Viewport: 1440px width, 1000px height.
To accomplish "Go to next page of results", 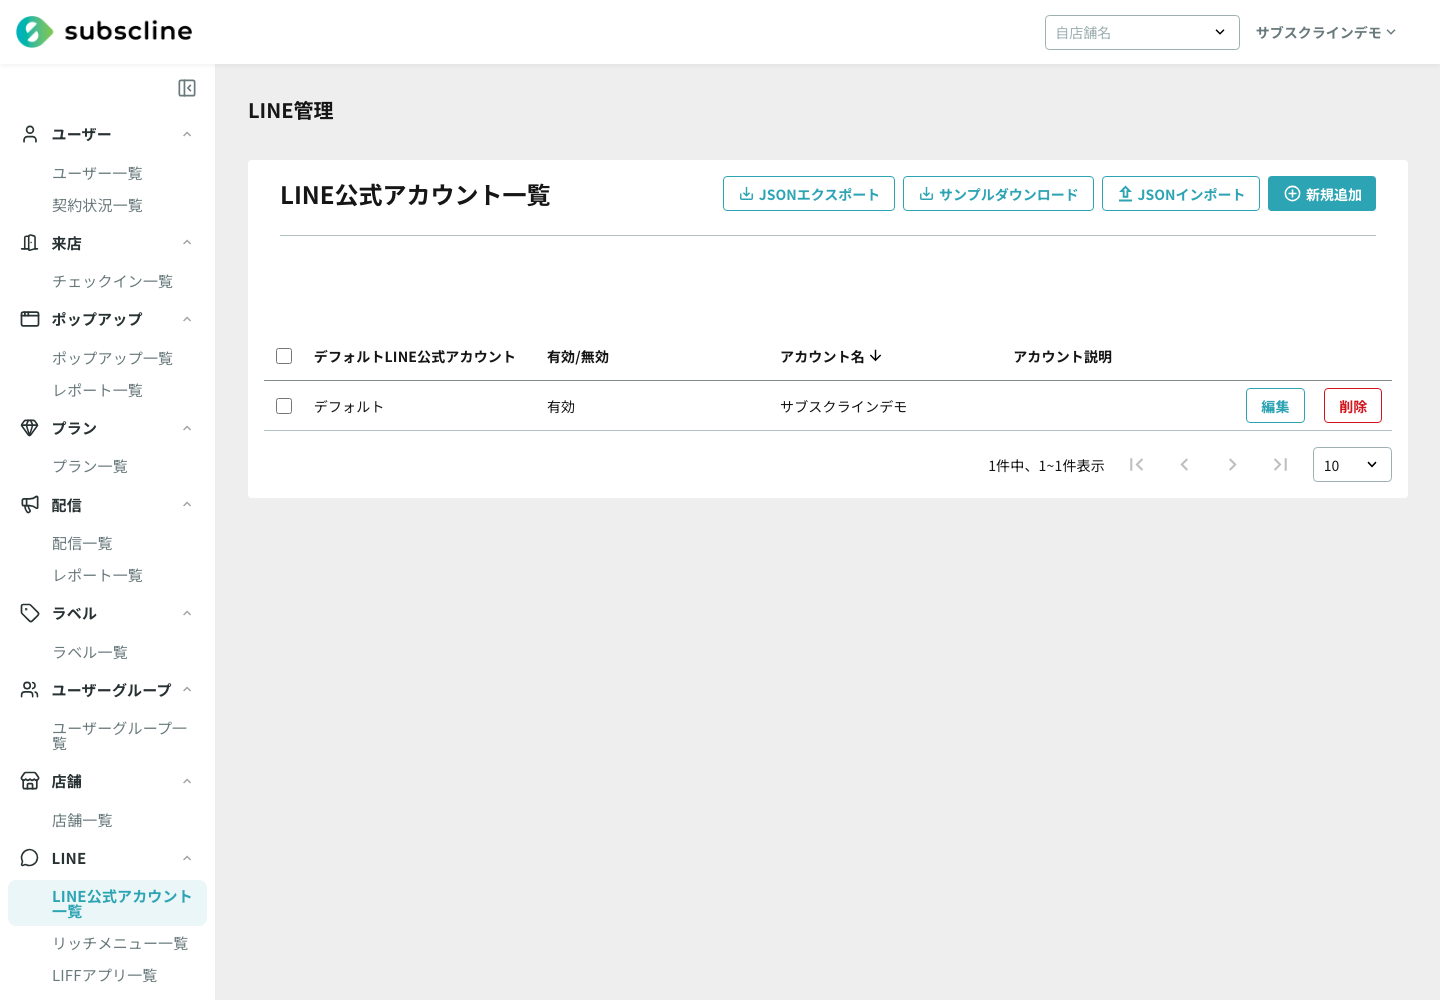I will click(x=1232, y=464).
